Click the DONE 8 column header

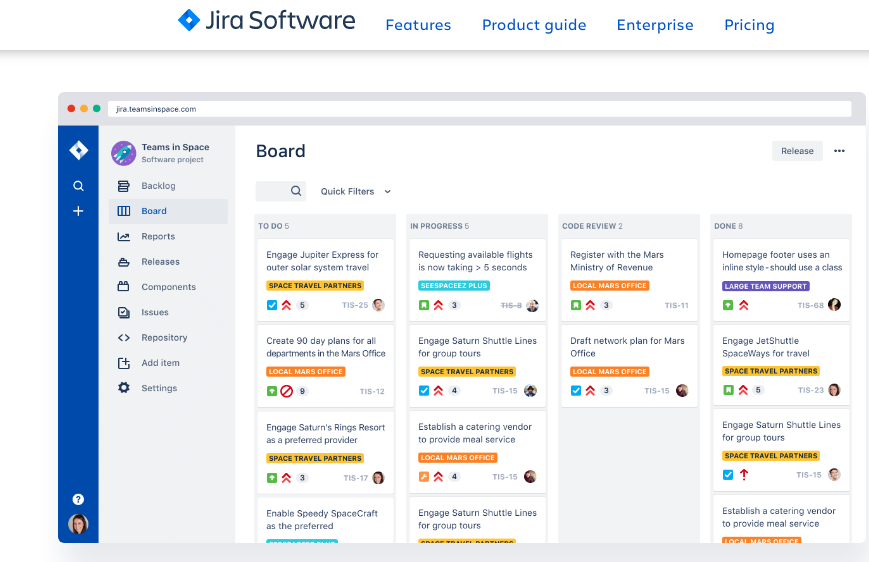728,226
